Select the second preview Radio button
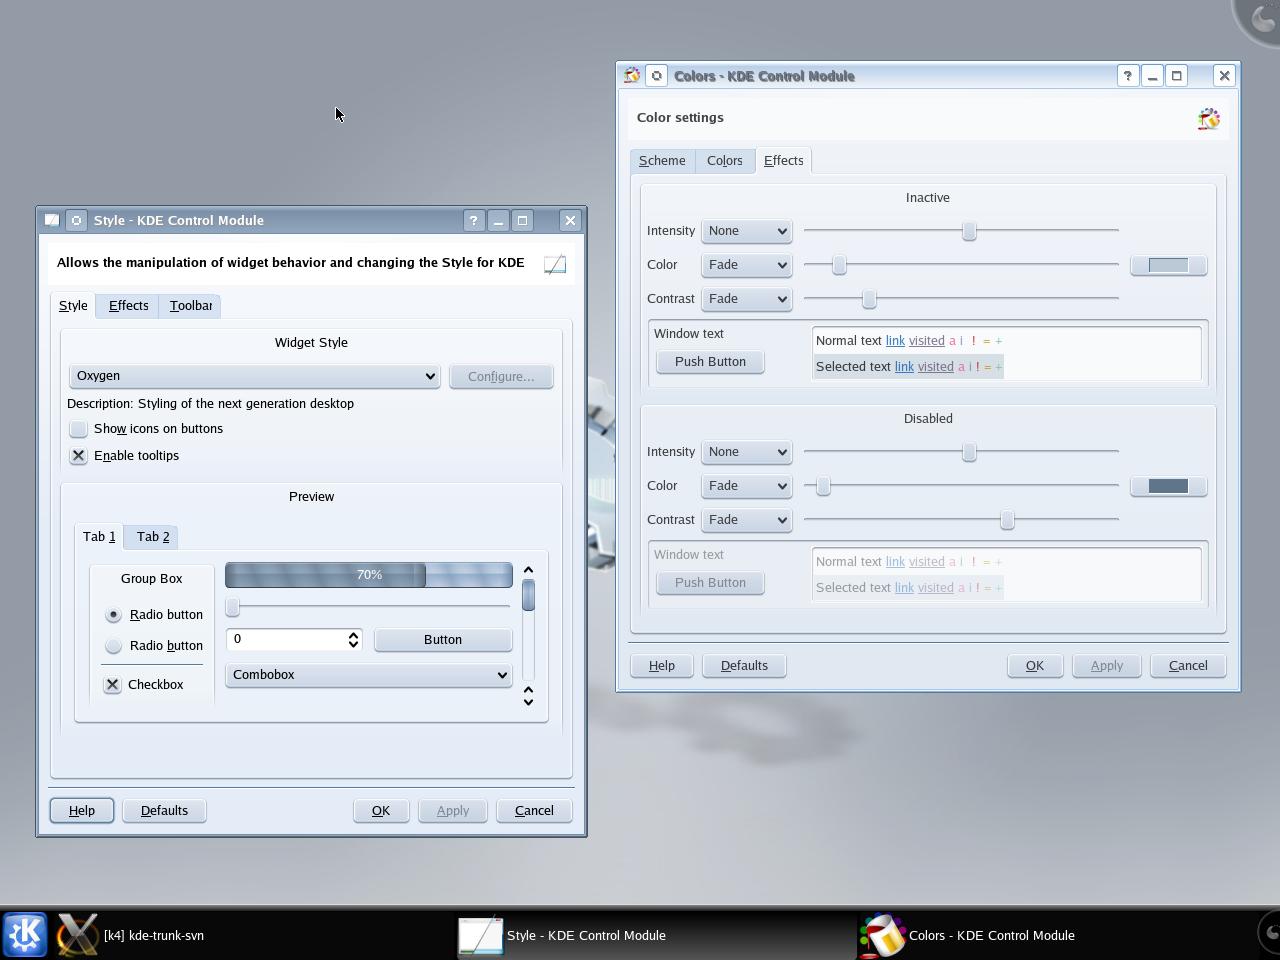This screenshot has width=1280, height=960. point(113,646)
